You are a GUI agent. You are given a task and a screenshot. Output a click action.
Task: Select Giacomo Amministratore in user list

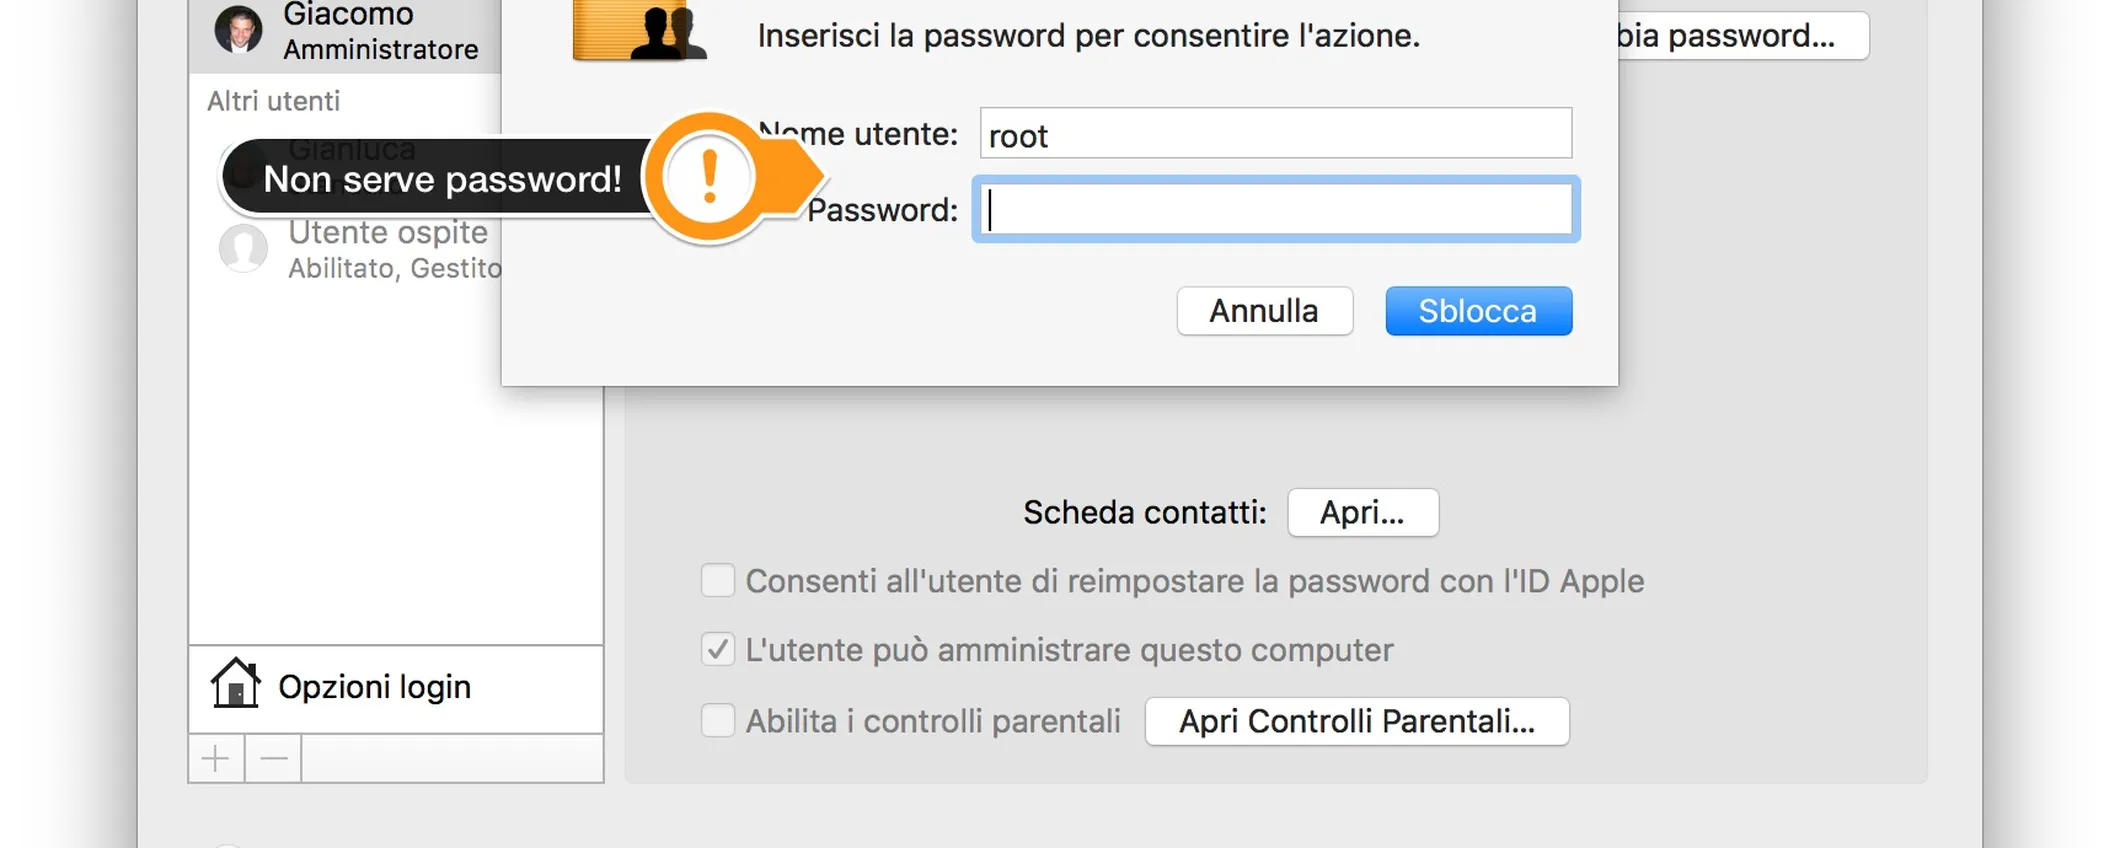coord(345,33)
